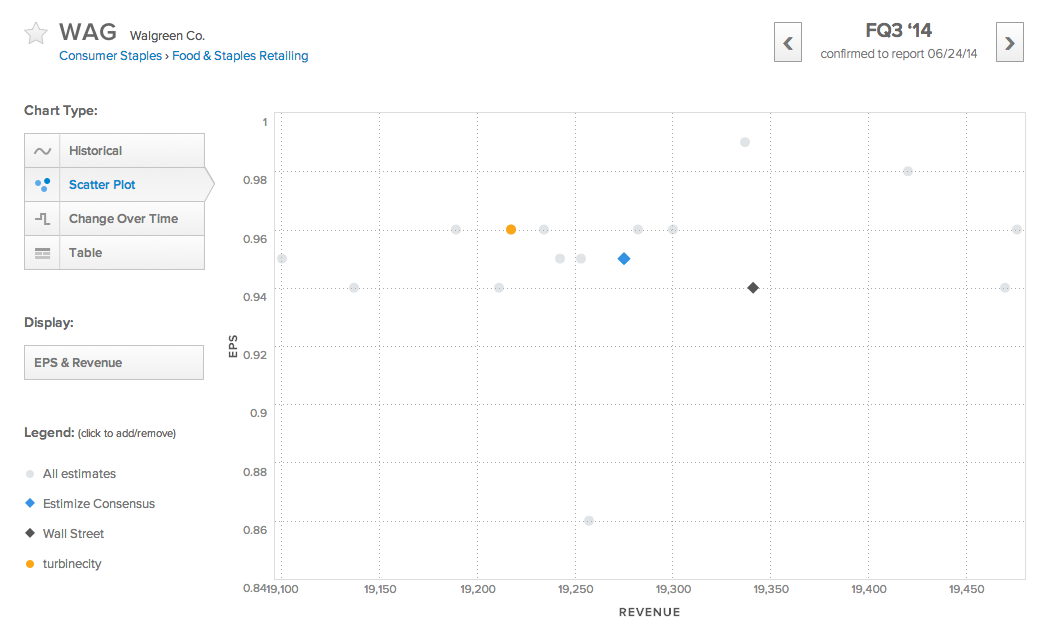Click the EPS axis label
1061x624 pixels.
tap(233, 346)
